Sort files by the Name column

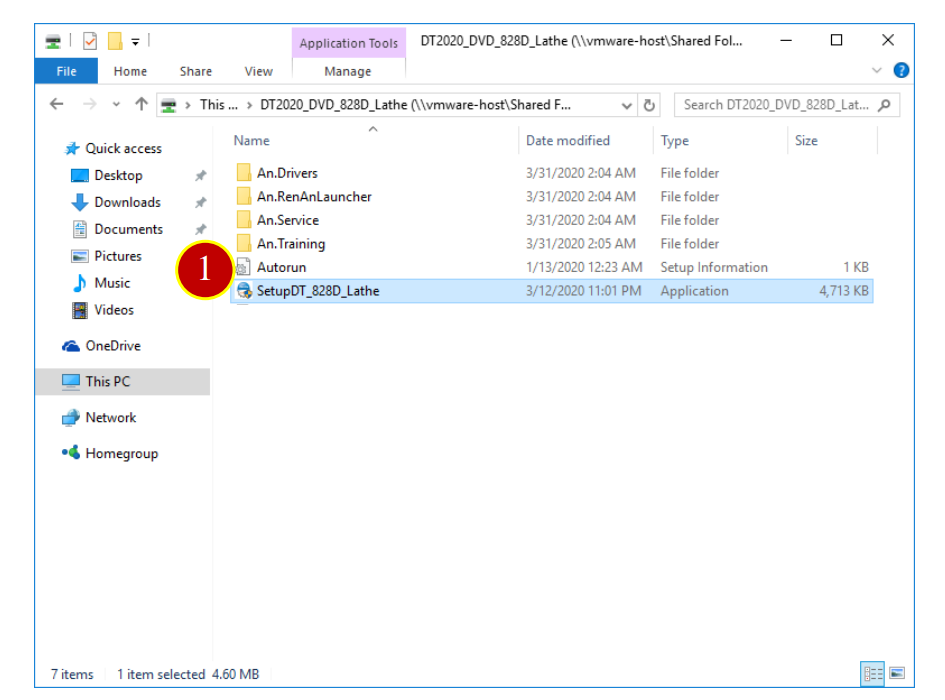coord(251,140)
